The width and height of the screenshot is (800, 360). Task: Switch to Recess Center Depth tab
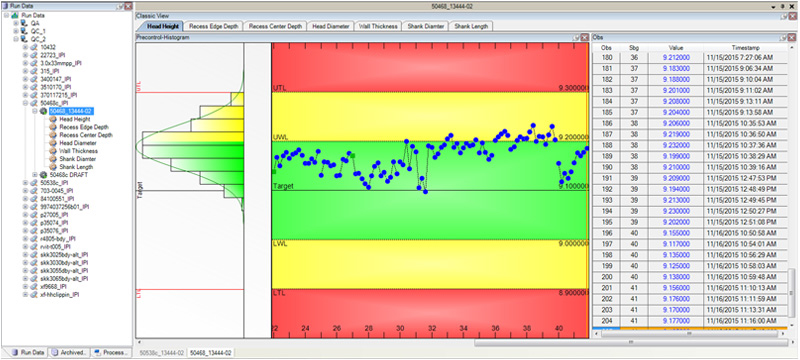click(x=276, y=26)
